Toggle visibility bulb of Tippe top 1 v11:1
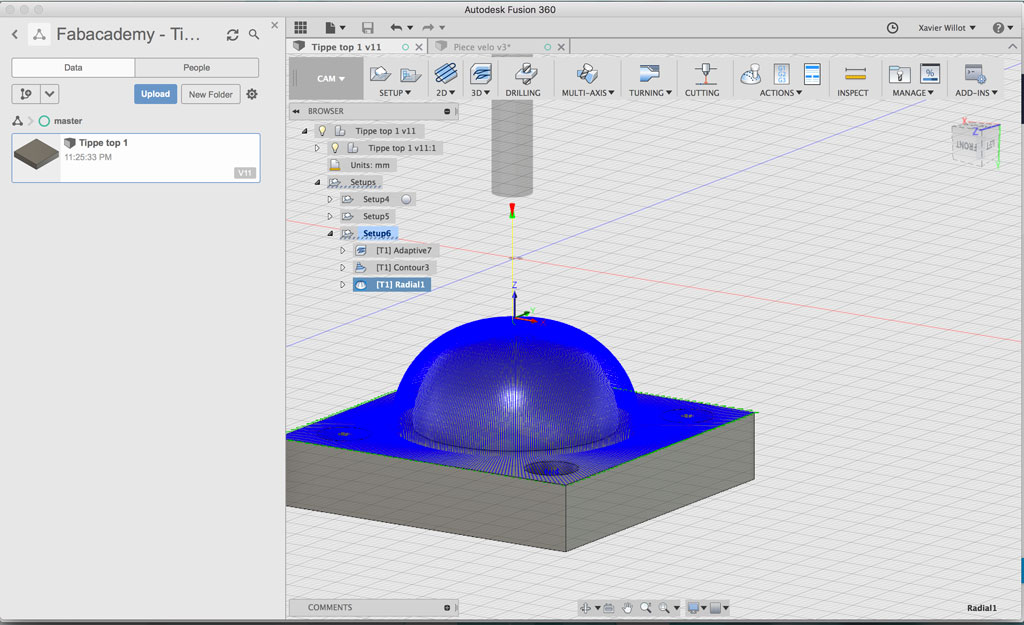1024x625 pixels. 335,148
